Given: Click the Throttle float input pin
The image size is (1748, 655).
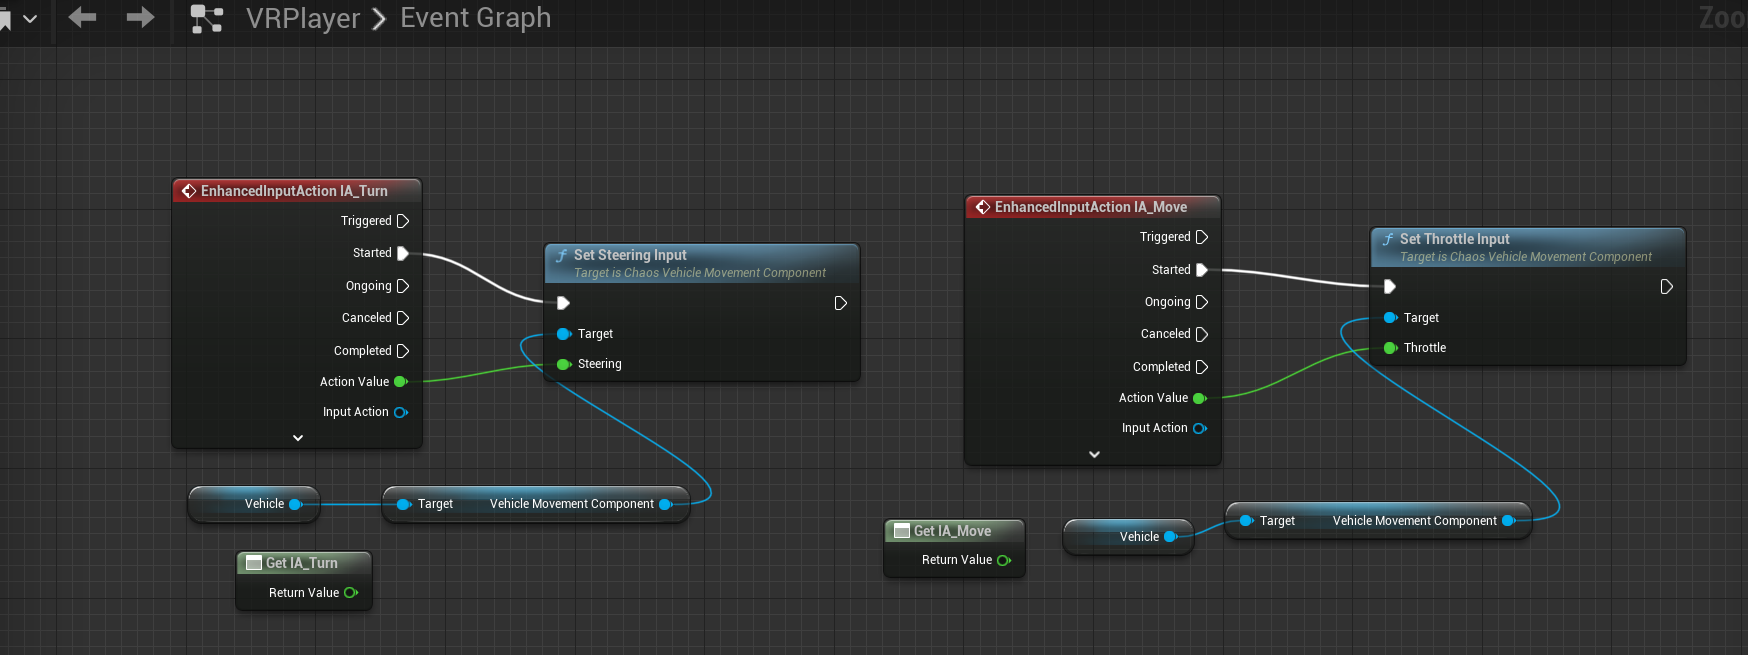Looking at the screenshot, I should pos(1390,348).
